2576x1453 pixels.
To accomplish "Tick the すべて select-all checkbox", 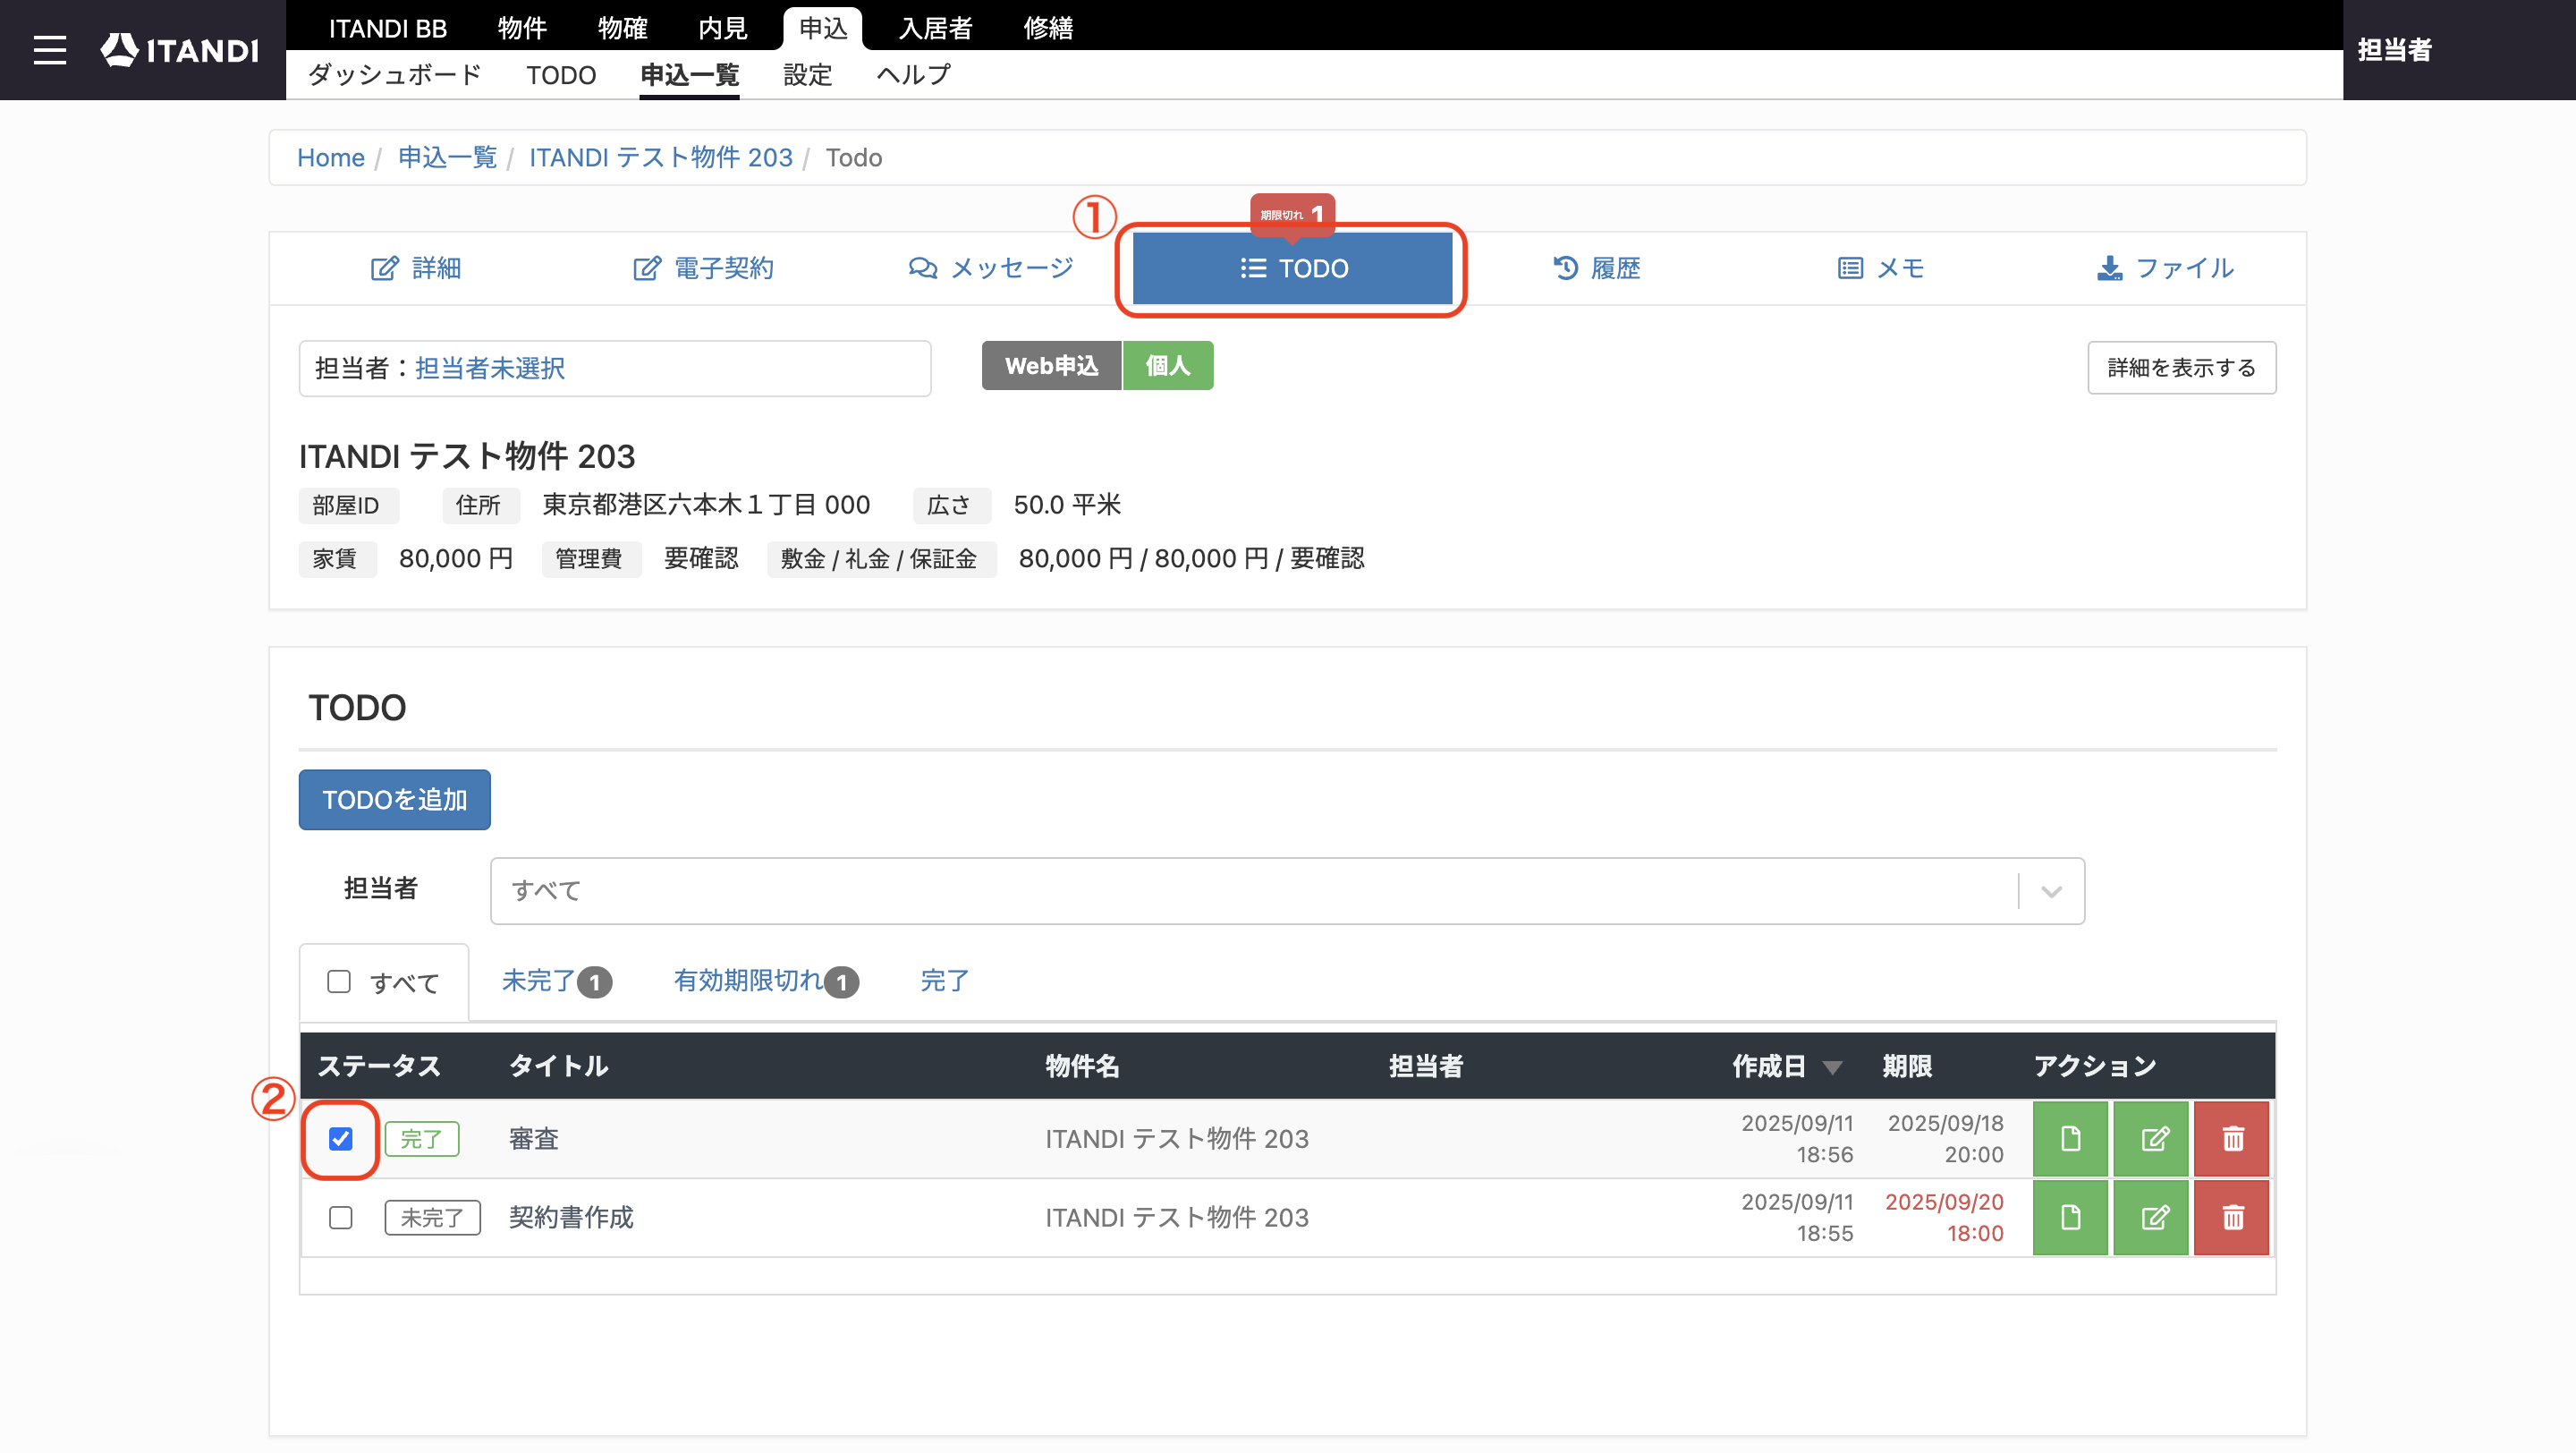I will [339, 981].
